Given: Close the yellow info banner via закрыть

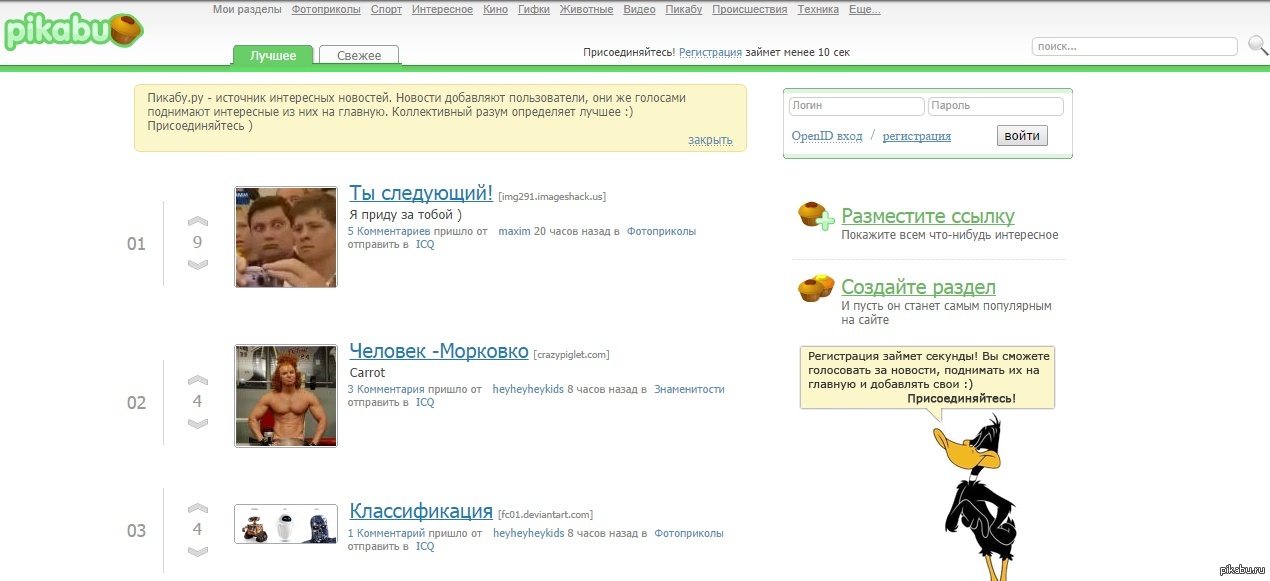Looking at the screenshot, I should click(x=710, y=140).
